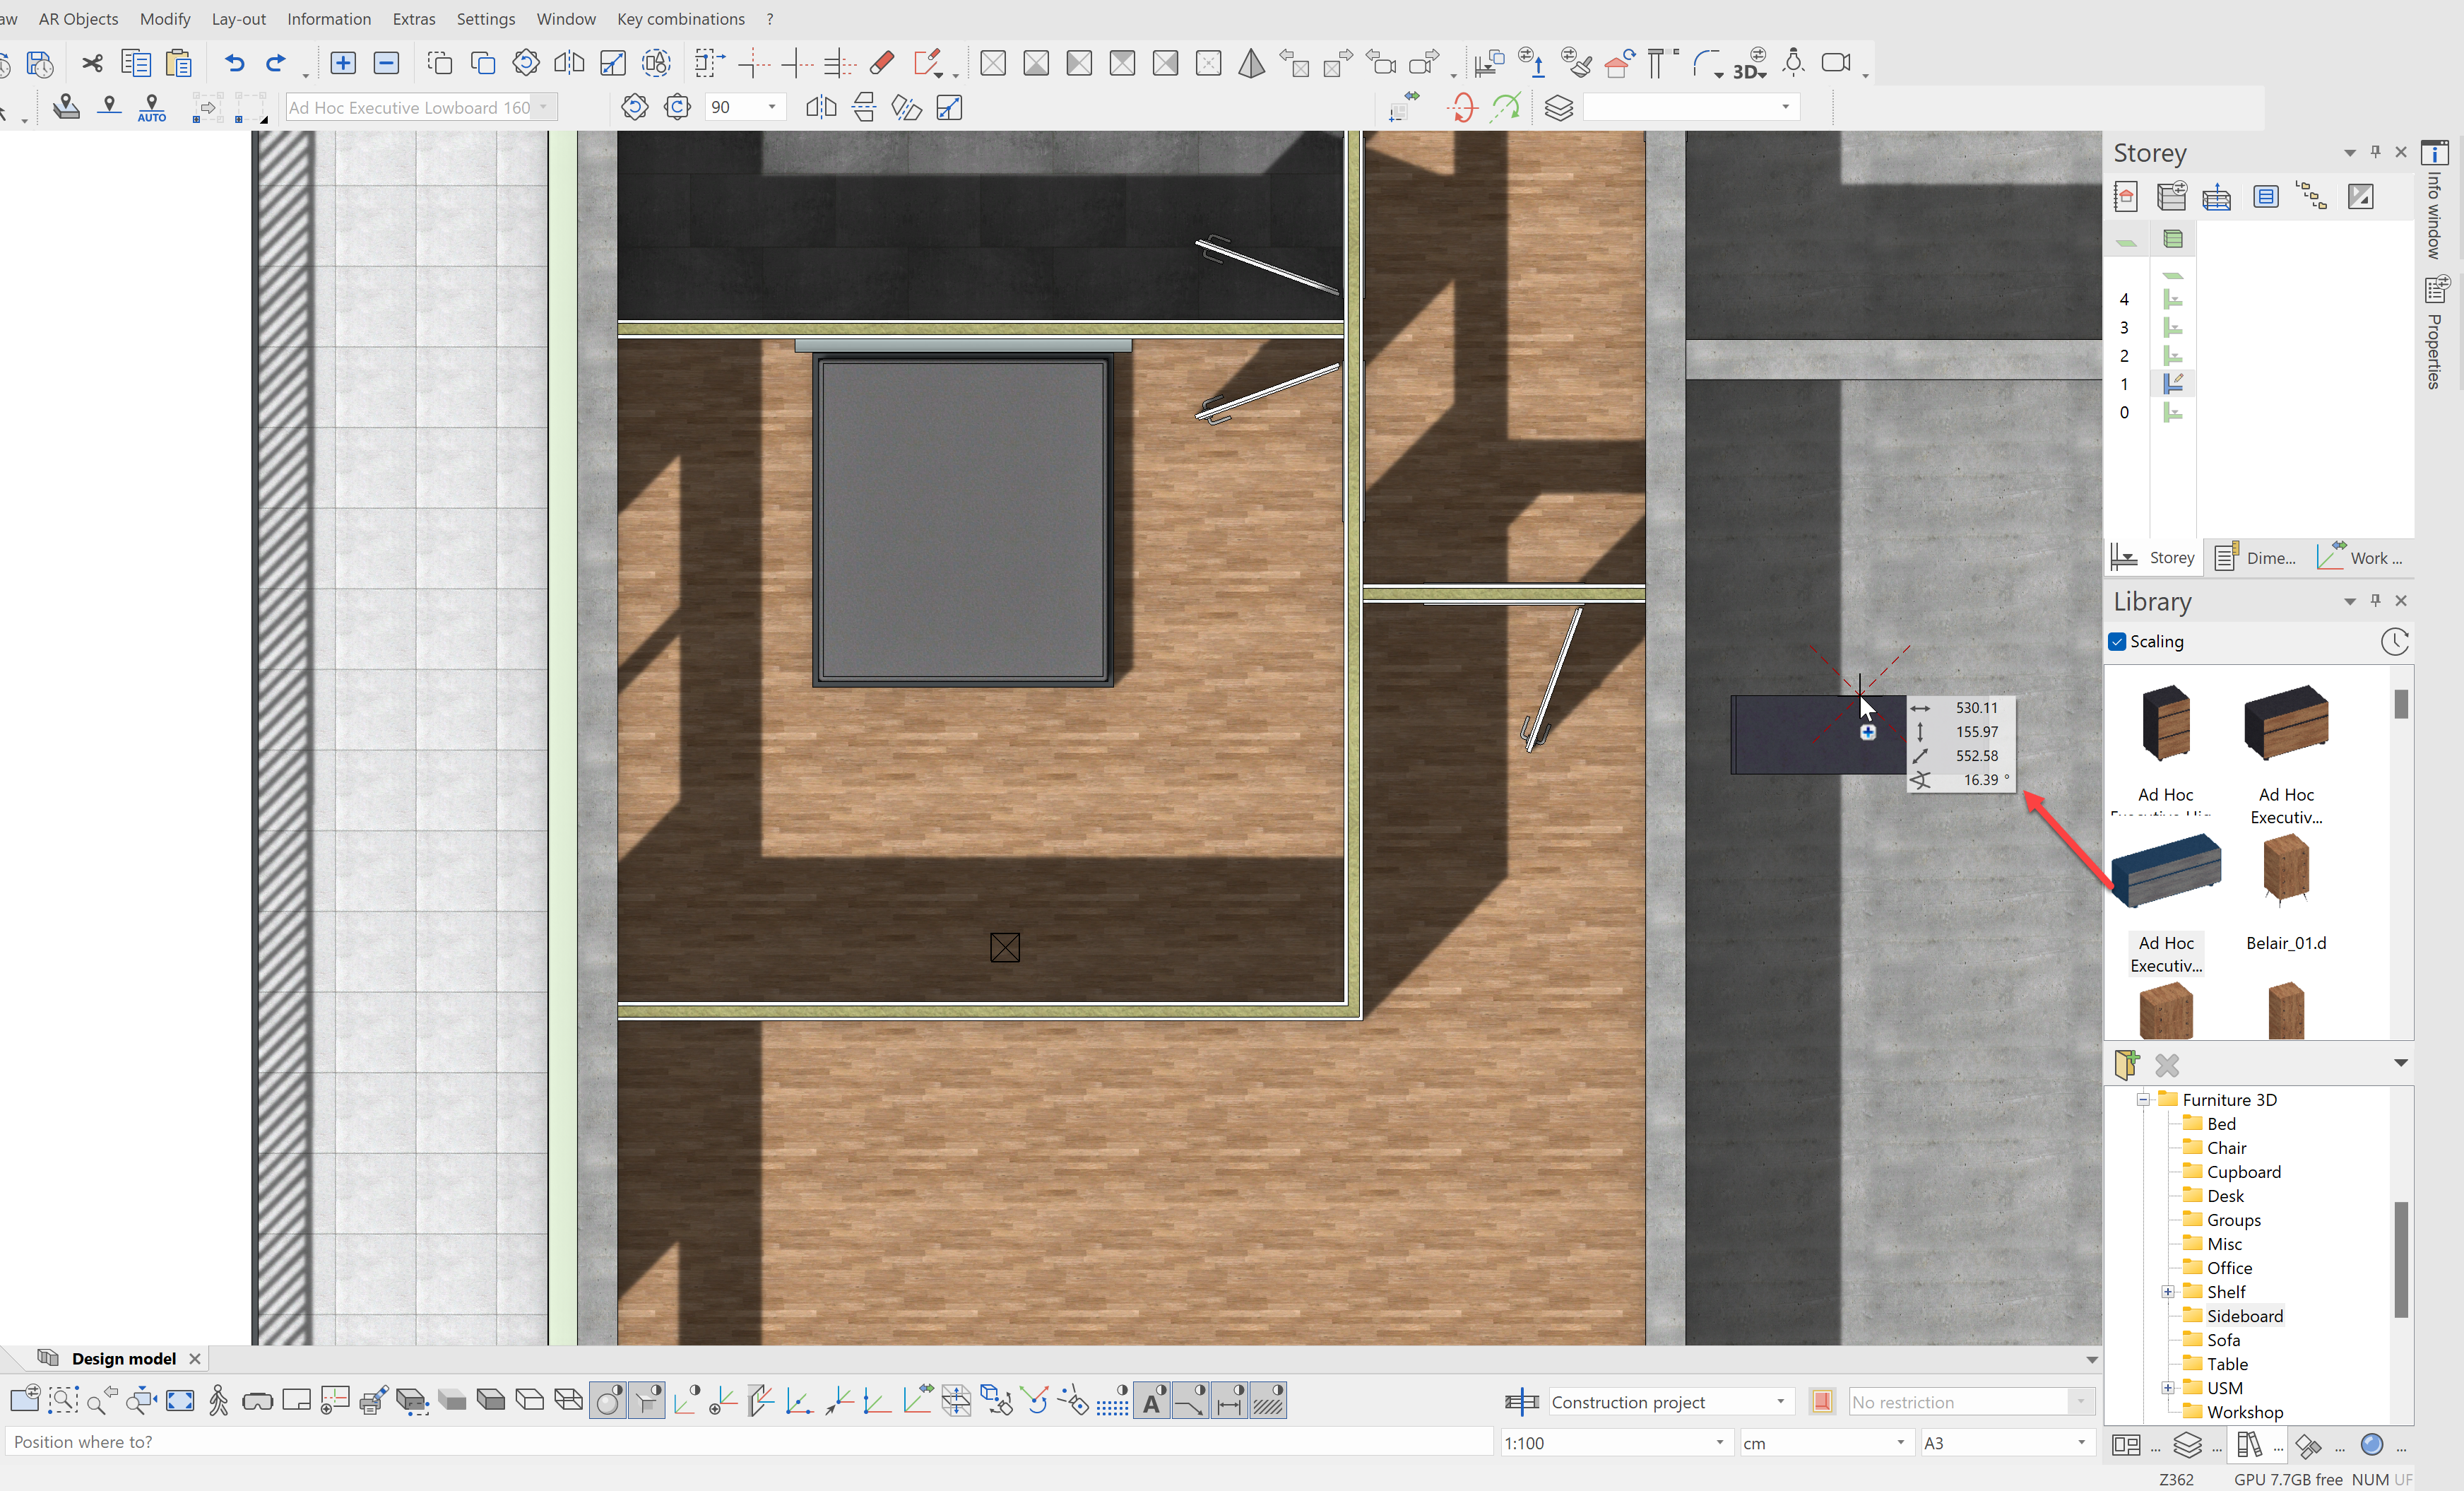The height and width of the screenshot is (1491, 2464).
Task: Toggle visibility of storey 4
Action: click(x=2172, y=299)
